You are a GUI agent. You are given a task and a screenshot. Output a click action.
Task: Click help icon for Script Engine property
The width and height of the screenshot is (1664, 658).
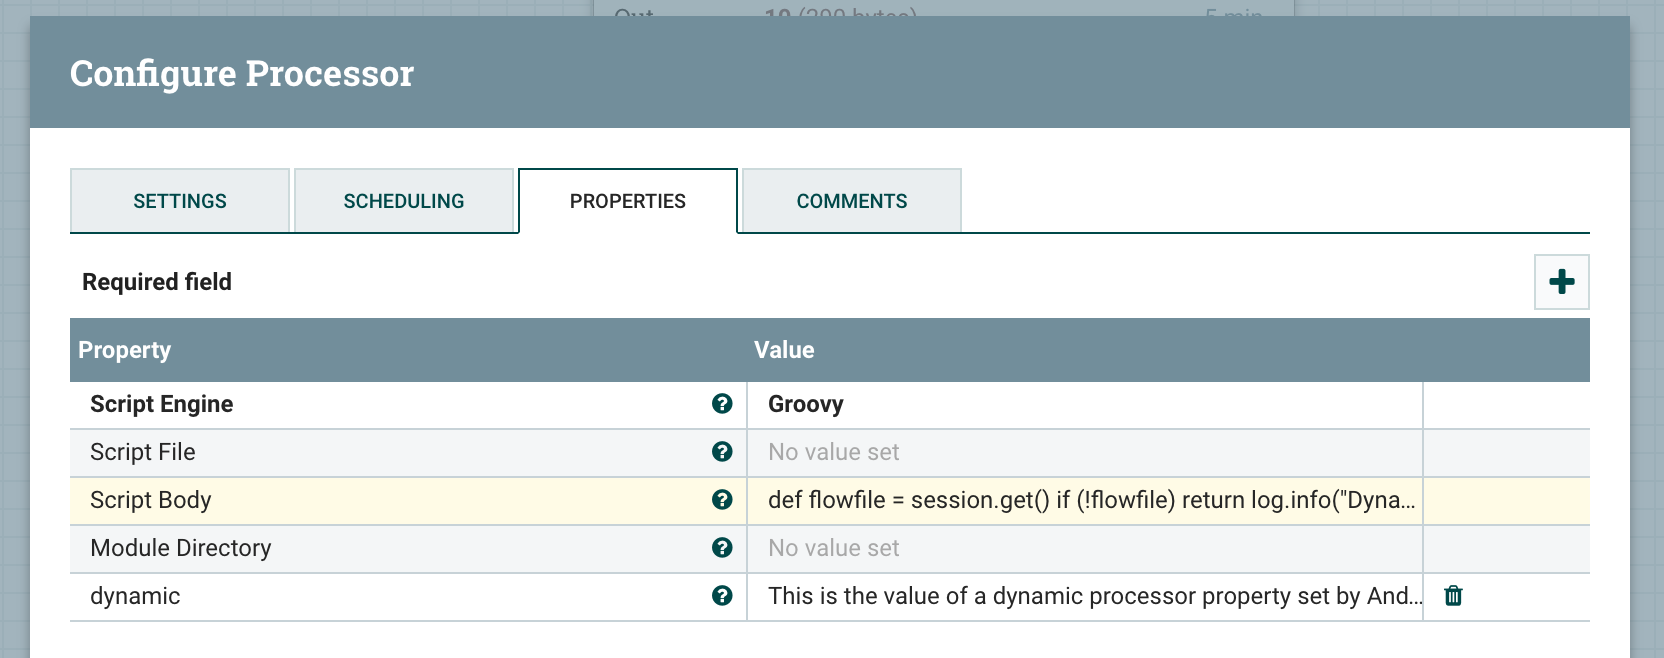pos(722,403)
